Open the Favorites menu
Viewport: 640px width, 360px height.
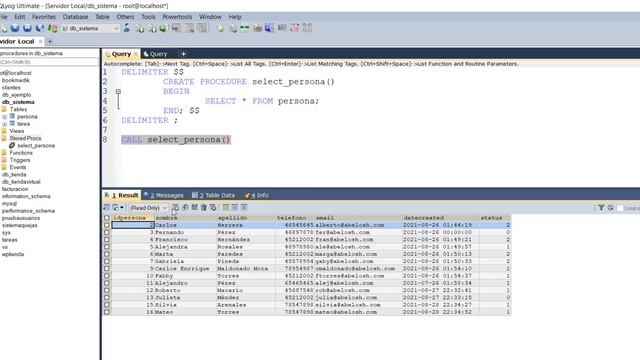click(44, 17)
